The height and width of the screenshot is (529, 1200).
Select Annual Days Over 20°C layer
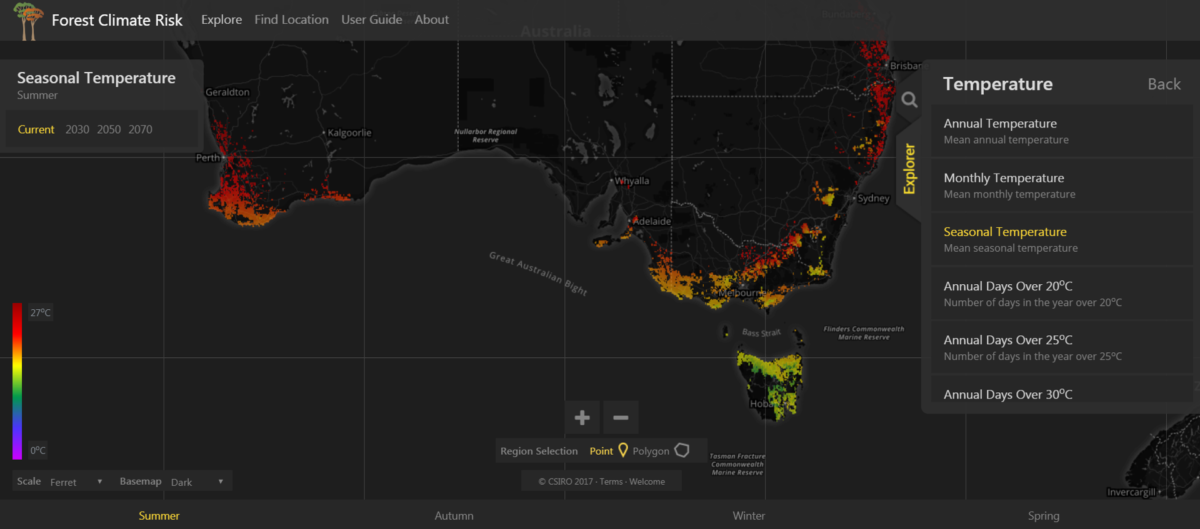click(x=1063, y=294)
